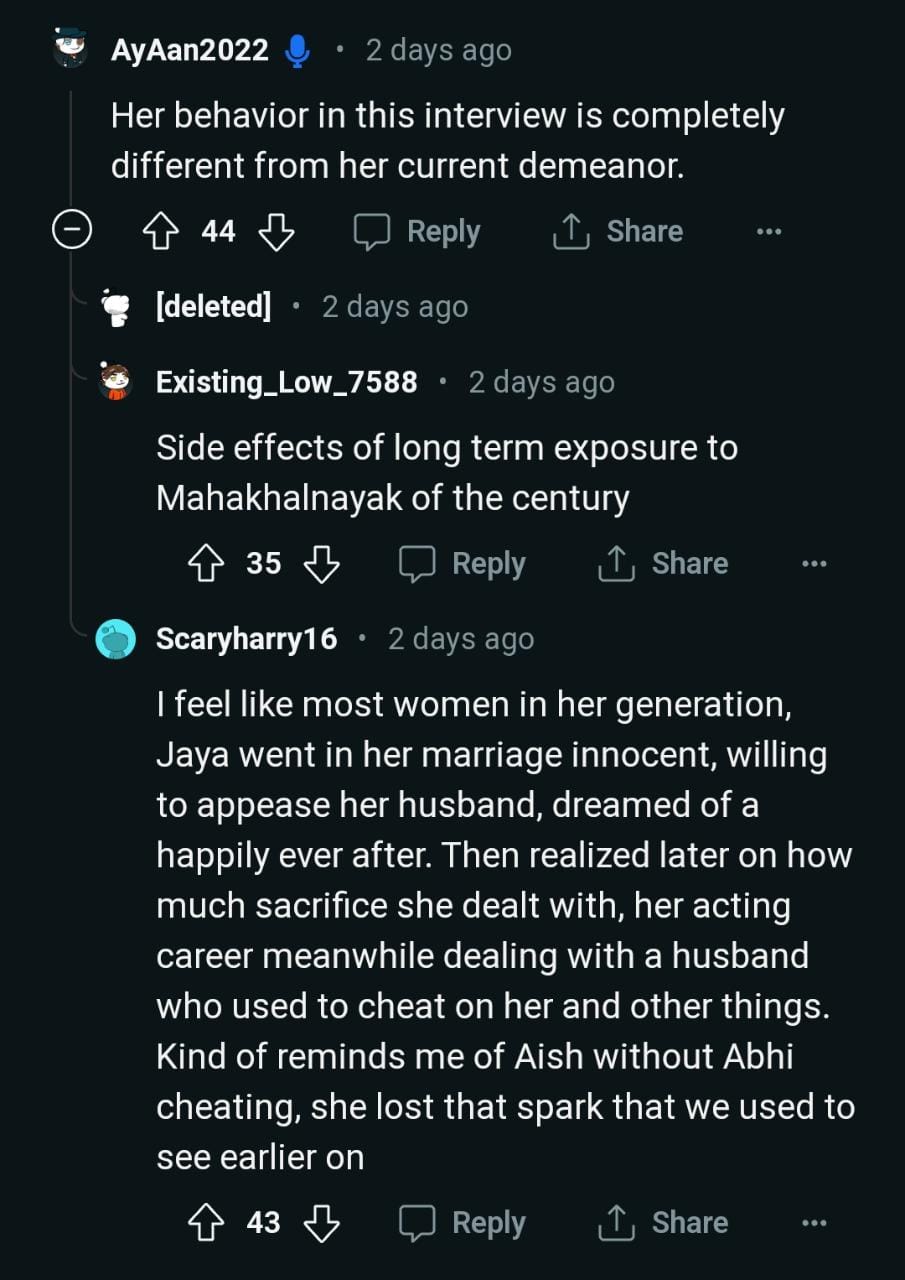Share Existing_Low_7588's comment

tap(663, 564)
